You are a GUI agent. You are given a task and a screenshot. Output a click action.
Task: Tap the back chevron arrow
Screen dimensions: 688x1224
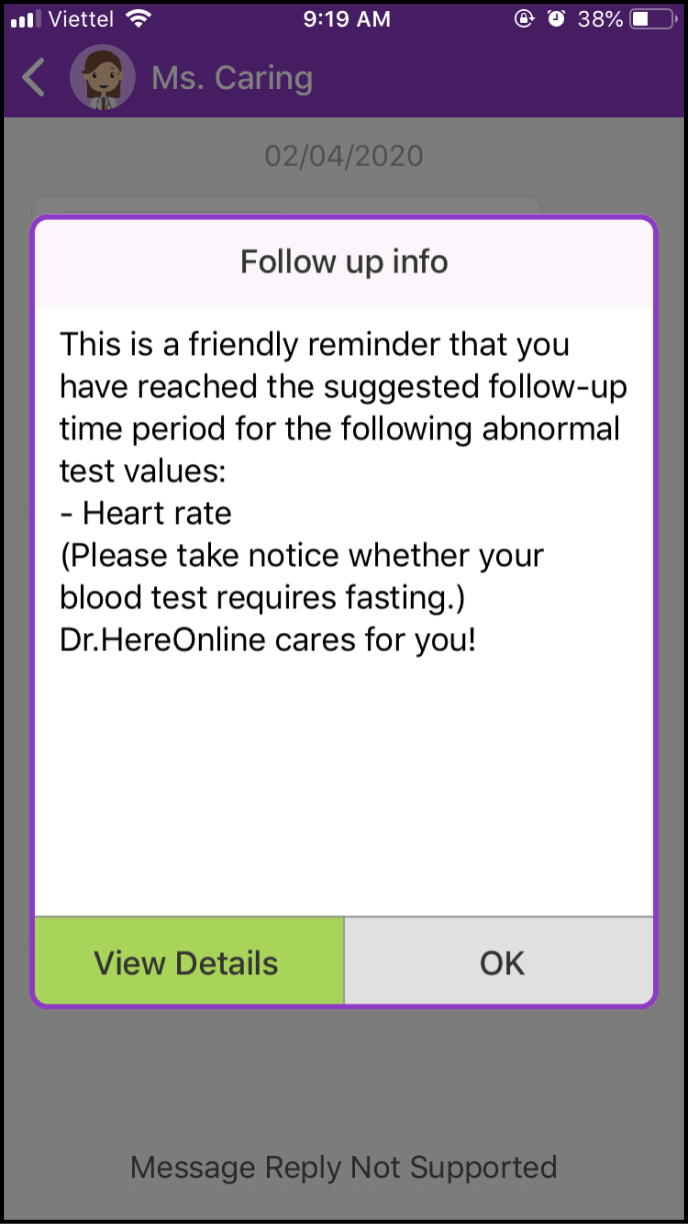pyautogui.click(x=34, y=78)
